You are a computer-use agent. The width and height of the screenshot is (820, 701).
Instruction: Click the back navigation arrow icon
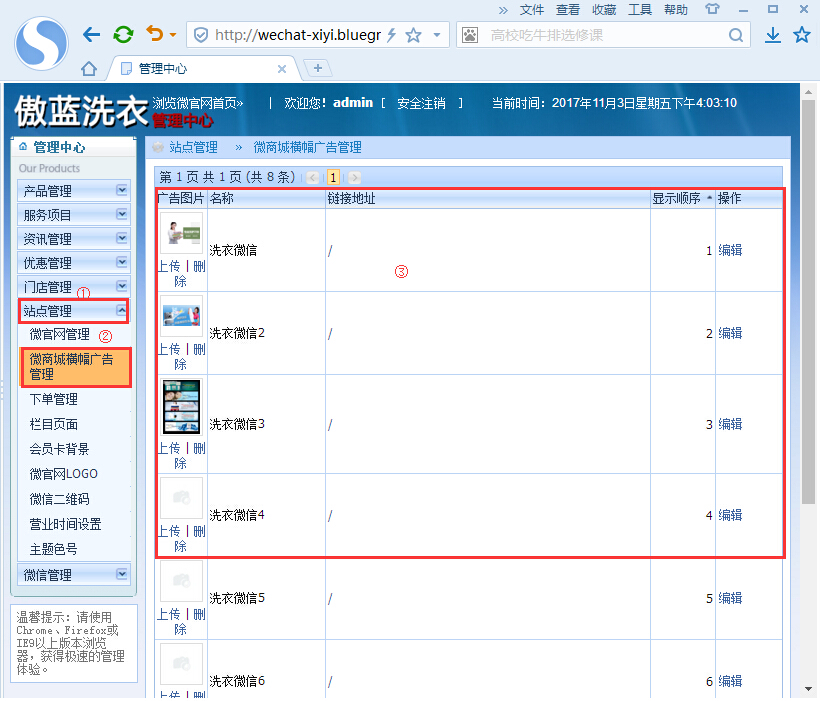click(90, 33)
